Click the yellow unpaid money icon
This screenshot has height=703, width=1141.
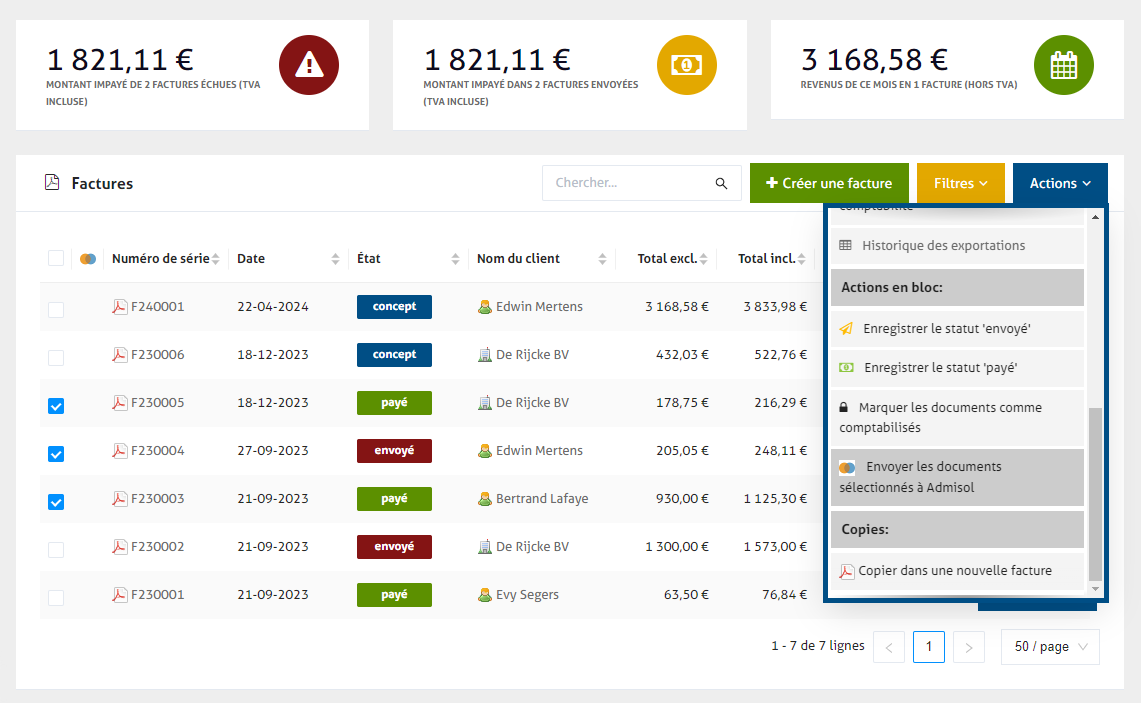pos(686,65)
